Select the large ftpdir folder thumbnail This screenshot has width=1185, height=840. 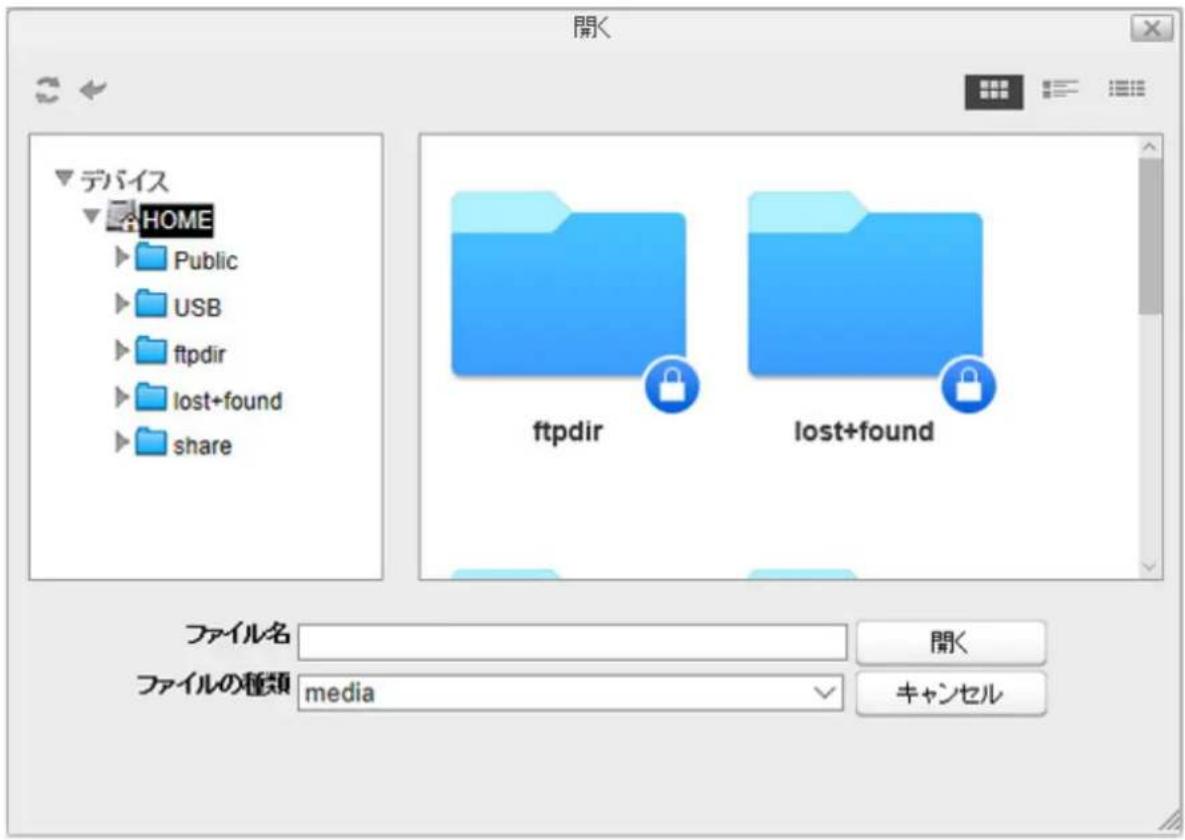point(568,284)
